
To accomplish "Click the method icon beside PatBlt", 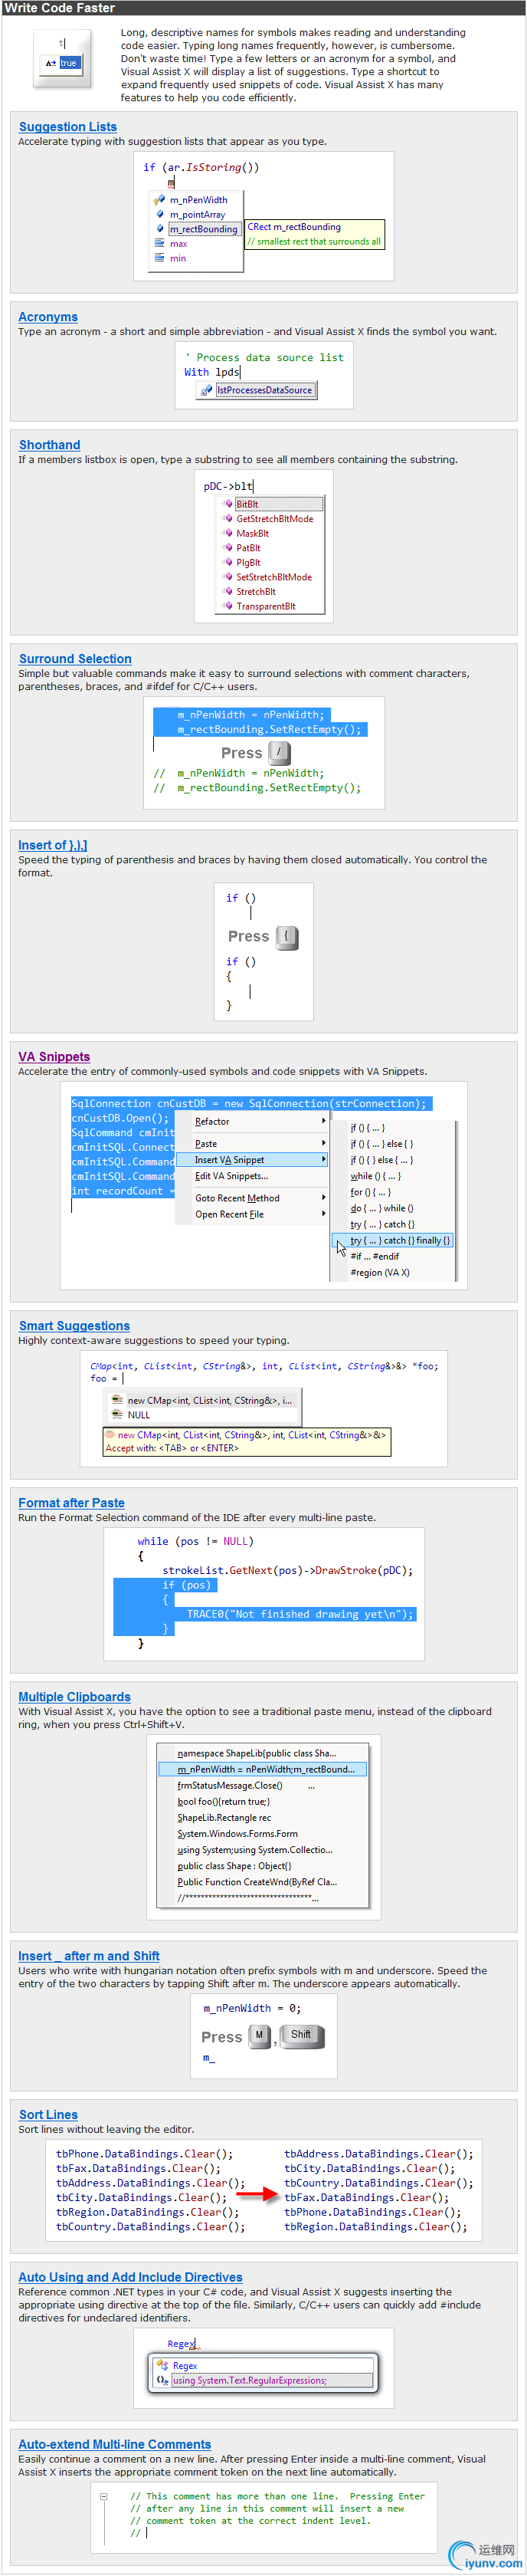I will pyautogui.click(x=228, y=547).
